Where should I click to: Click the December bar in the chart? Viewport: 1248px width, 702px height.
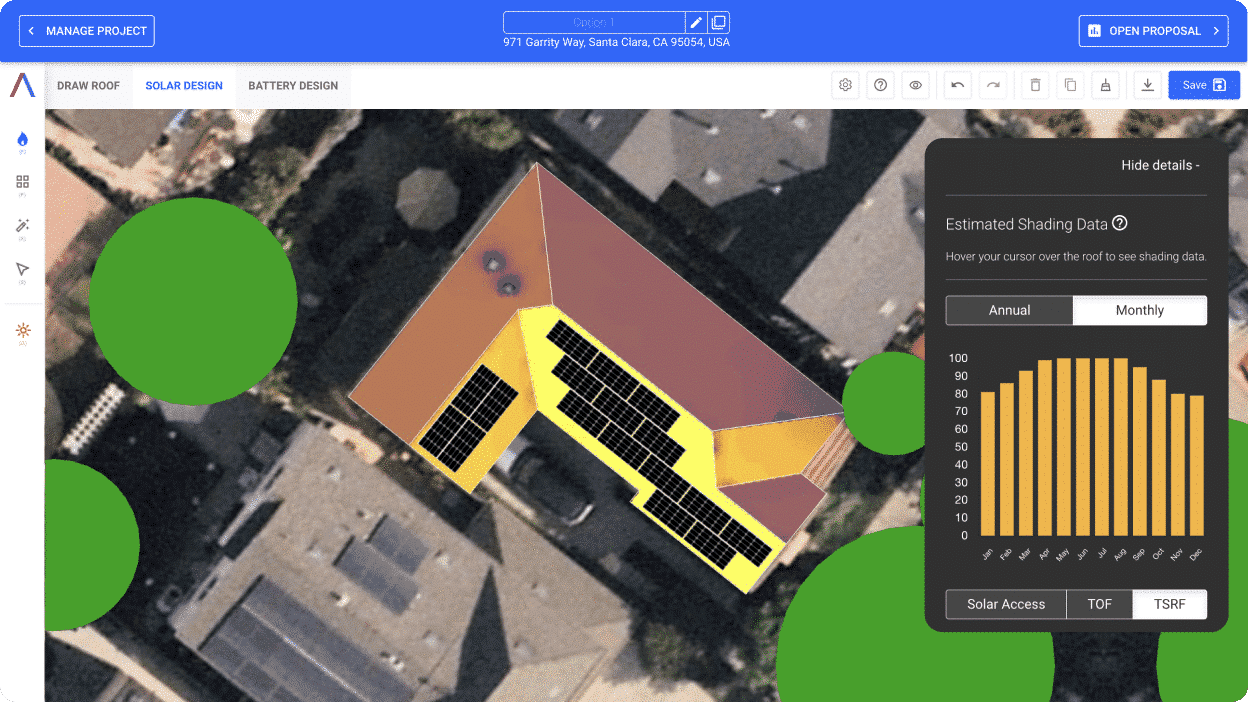click(1196, 466)
